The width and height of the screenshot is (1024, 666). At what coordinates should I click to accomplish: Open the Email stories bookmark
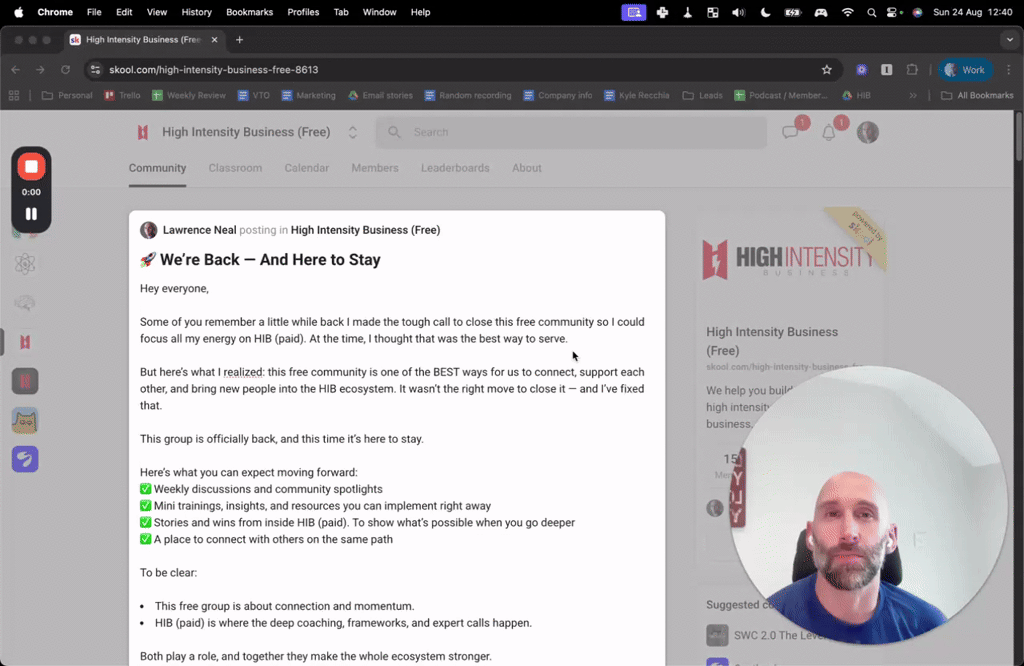[x=380, y=95]
